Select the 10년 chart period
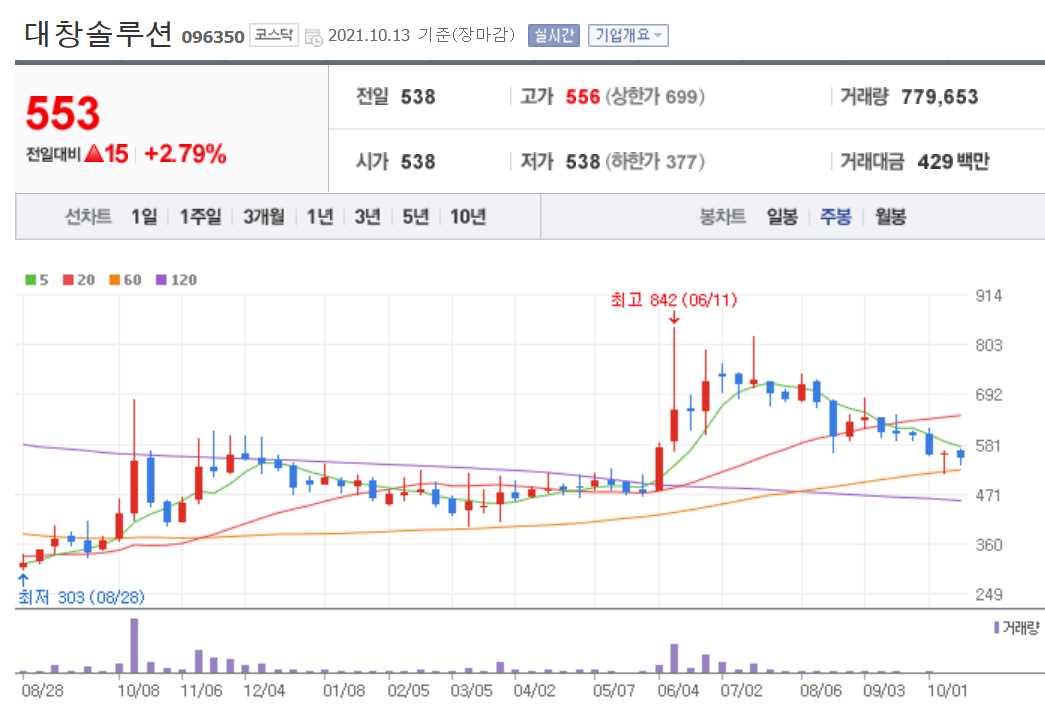The width and height of the screenshot is (1045, 715). click(x=466, y=216)
